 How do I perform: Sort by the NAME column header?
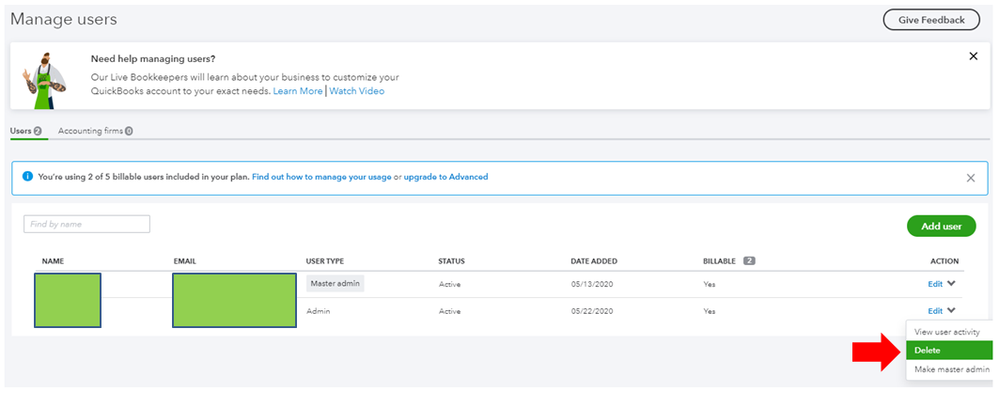click(x=53, y=261)
